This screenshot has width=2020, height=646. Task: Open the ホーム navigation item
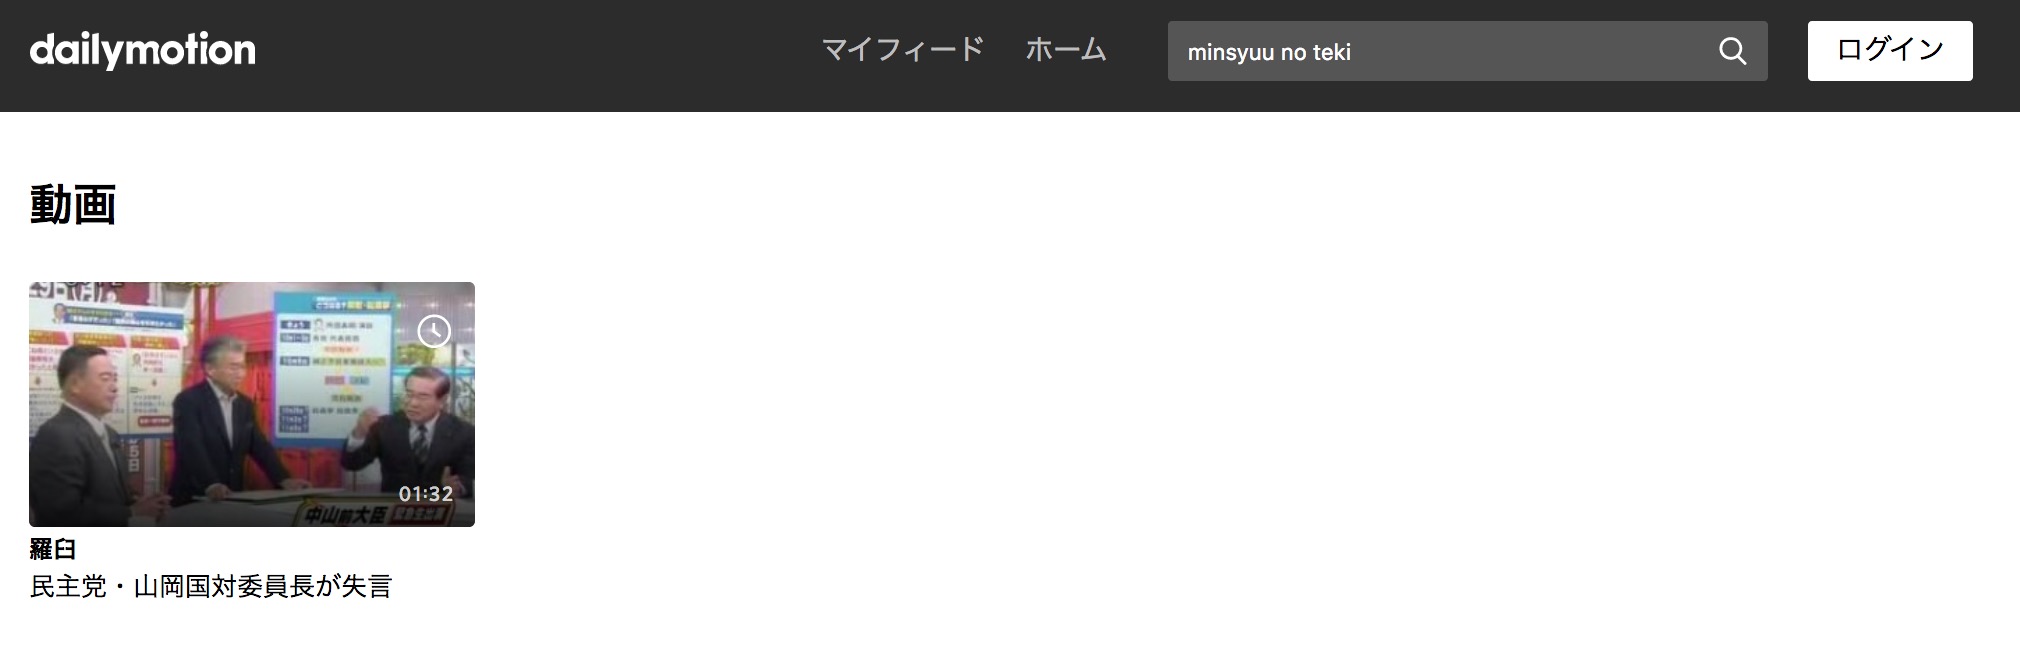[1066, 49]
